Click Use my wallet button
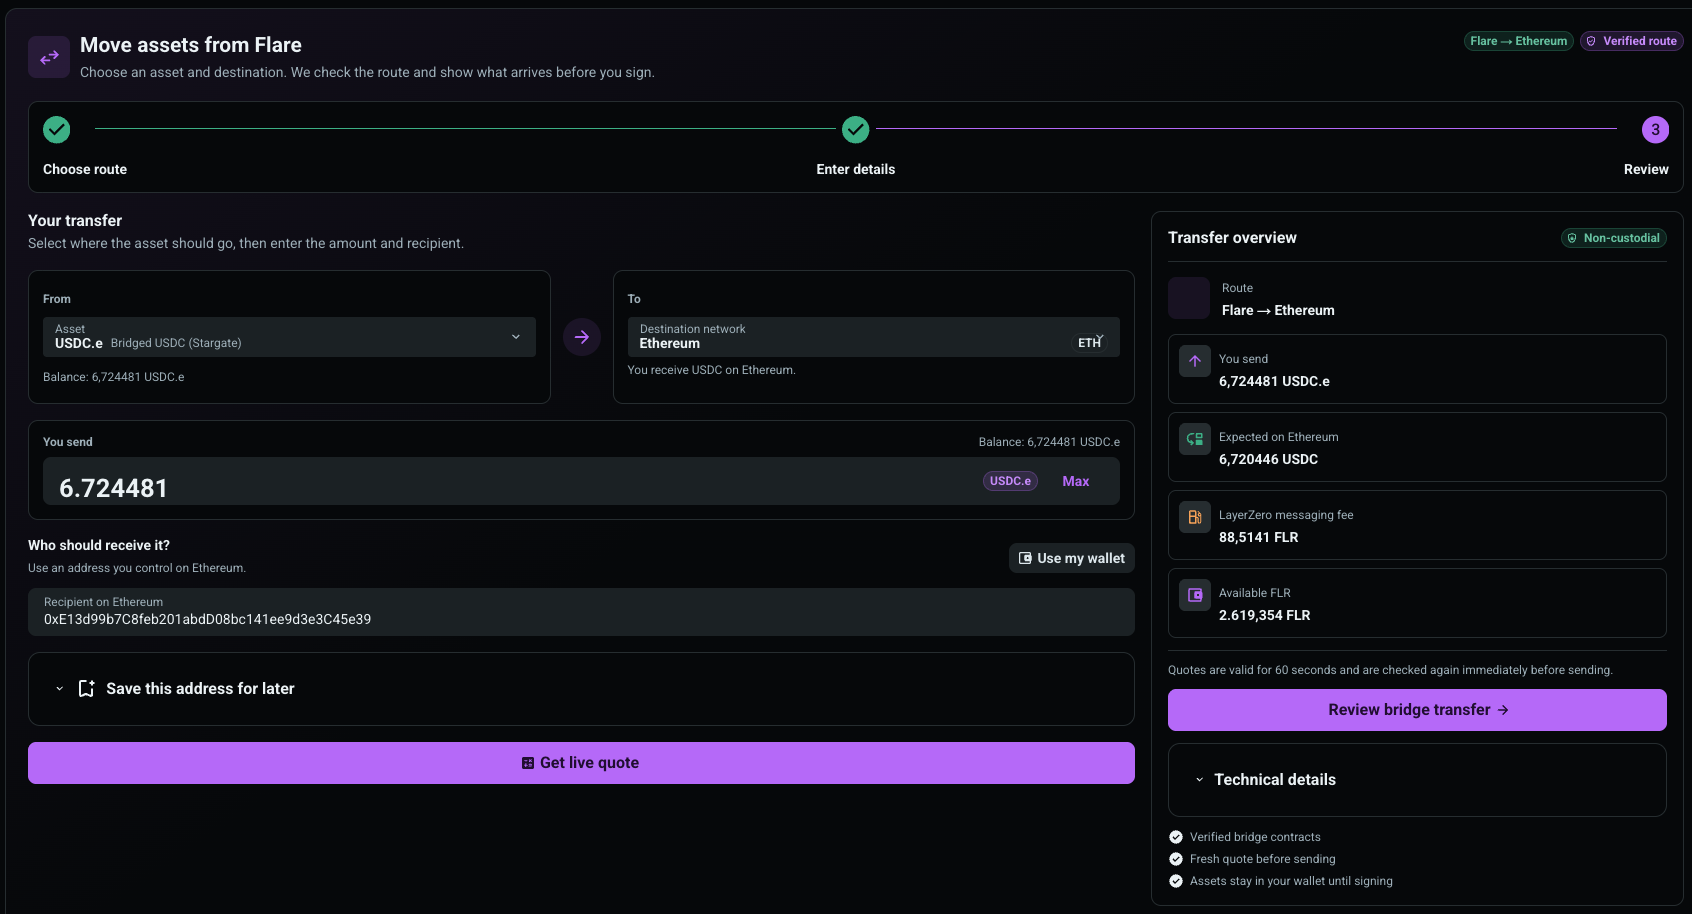 (x=1071, y=558)
